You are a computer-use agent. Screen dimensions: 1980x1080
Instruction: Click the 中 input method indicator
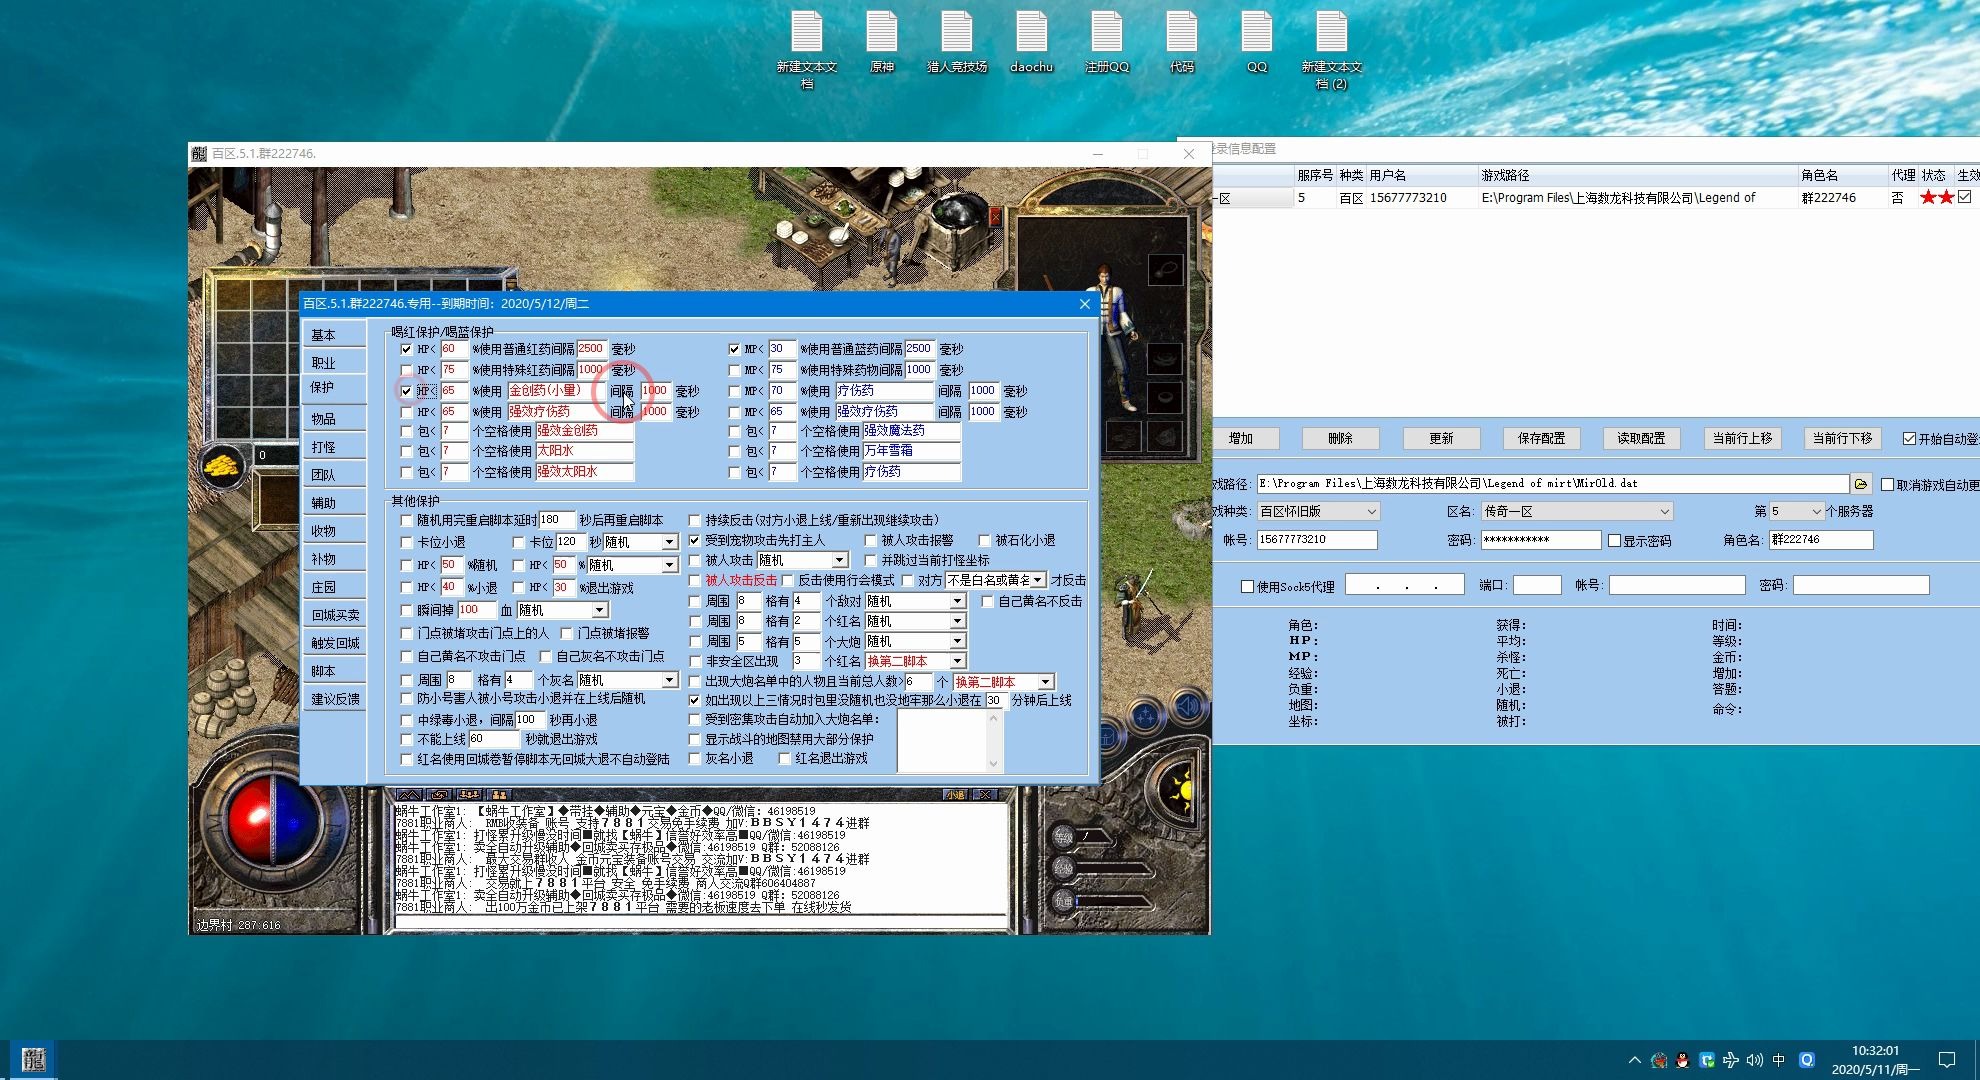(x=1778, y=1060)
